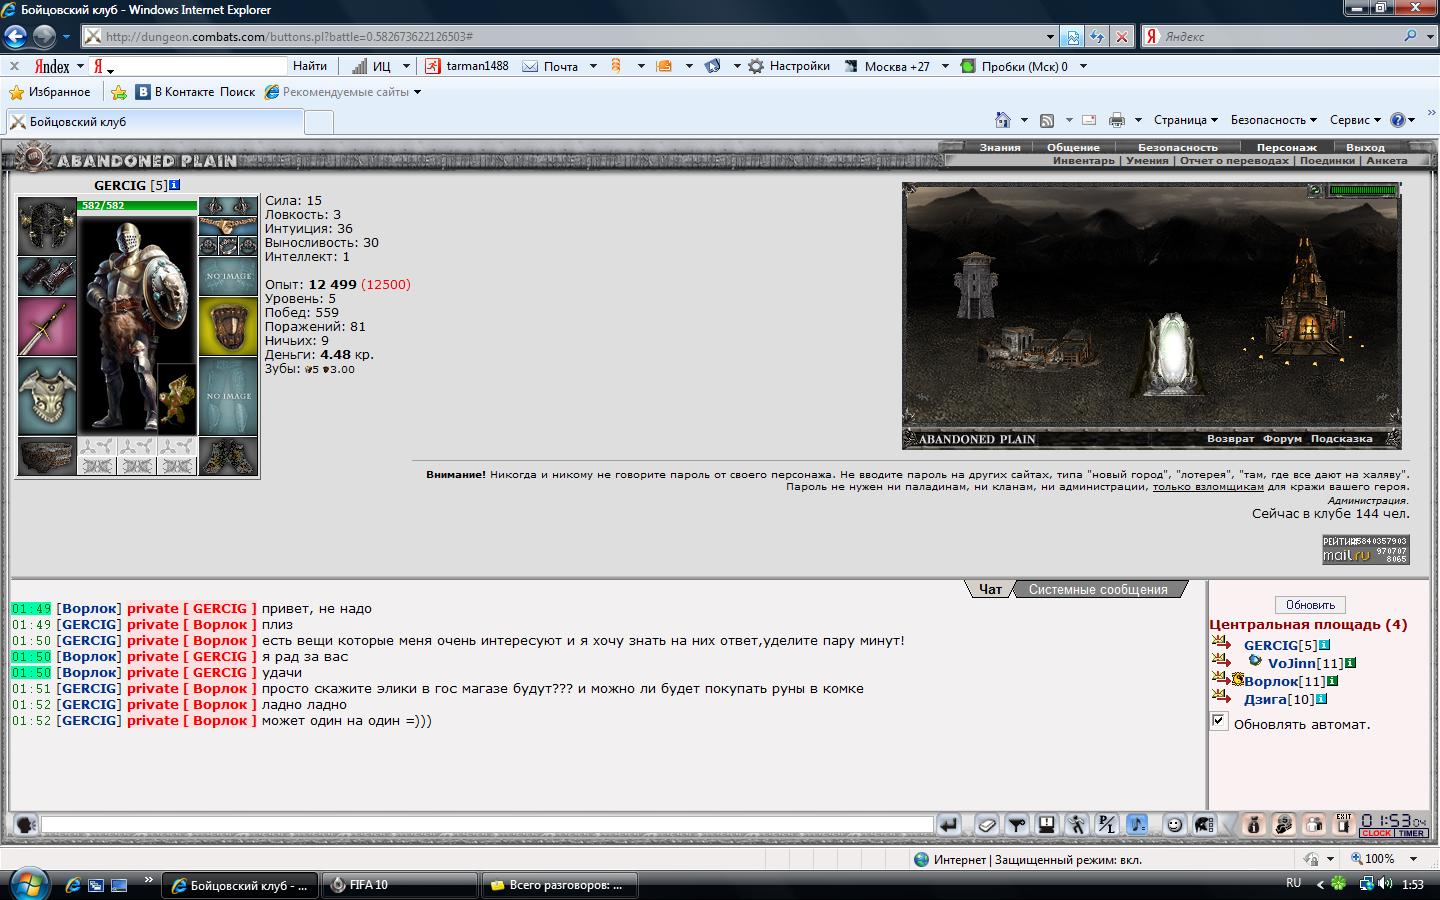Click the helmet equipment slot
Image resolution: width=1440 pixels, height=900 pixels.
(47, 226)
